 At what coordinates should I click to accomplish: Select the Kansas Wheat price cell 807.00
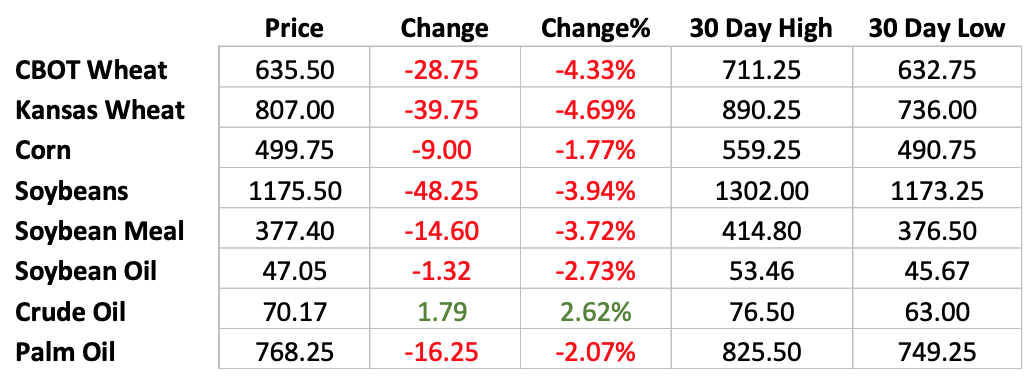click(x=294, y=110)
